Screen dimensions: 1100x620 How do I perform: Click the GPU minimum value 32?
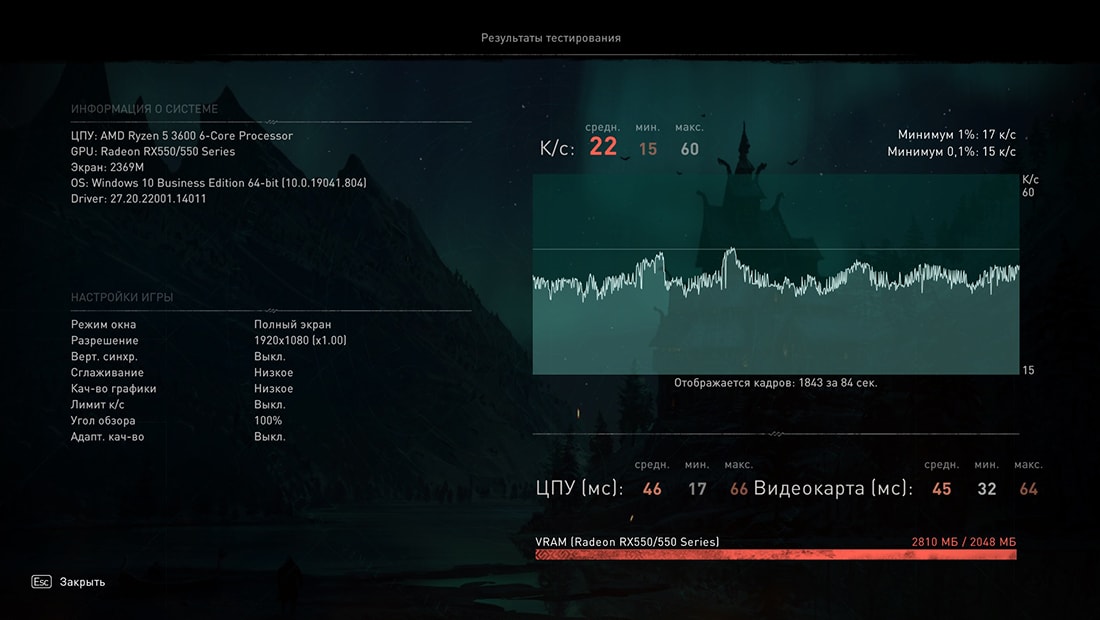click(986, 489)
